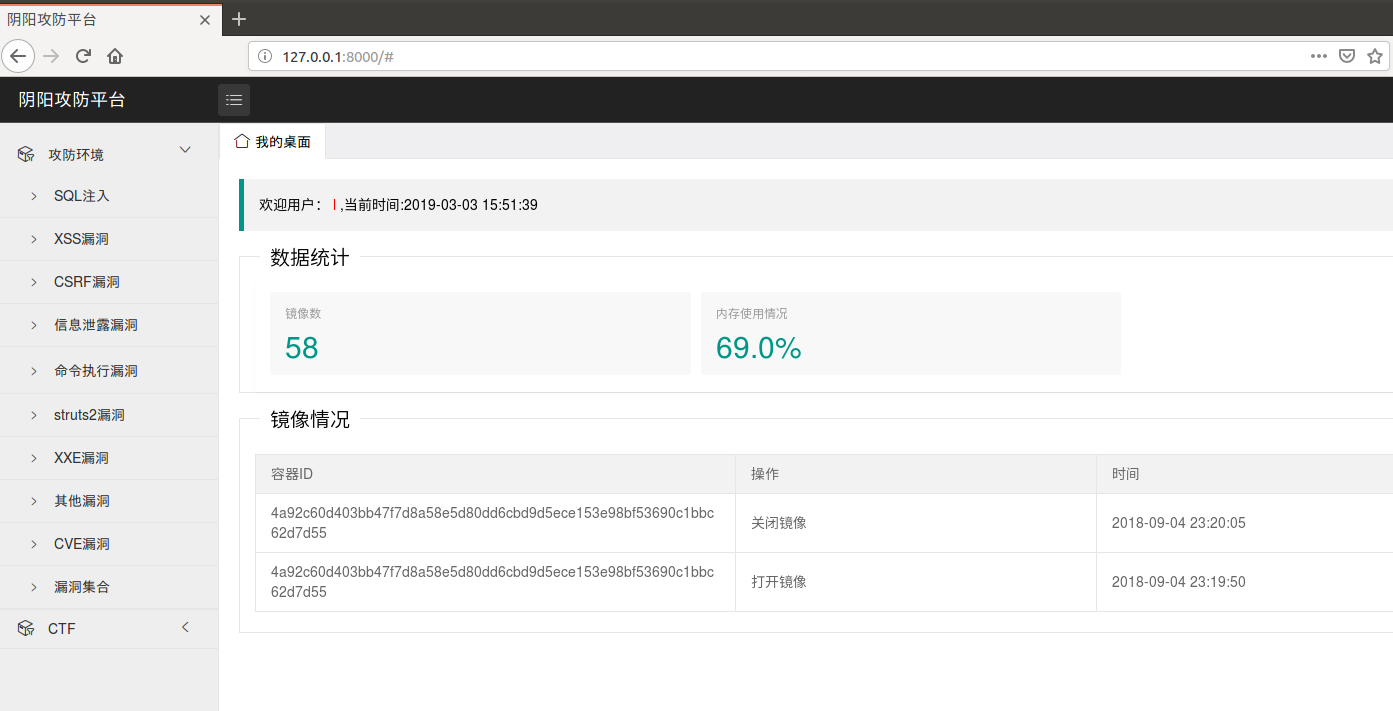Open the page actions three-dot menu
Viewport: 1393px width, 711px height.
[x=1319, y=56]
